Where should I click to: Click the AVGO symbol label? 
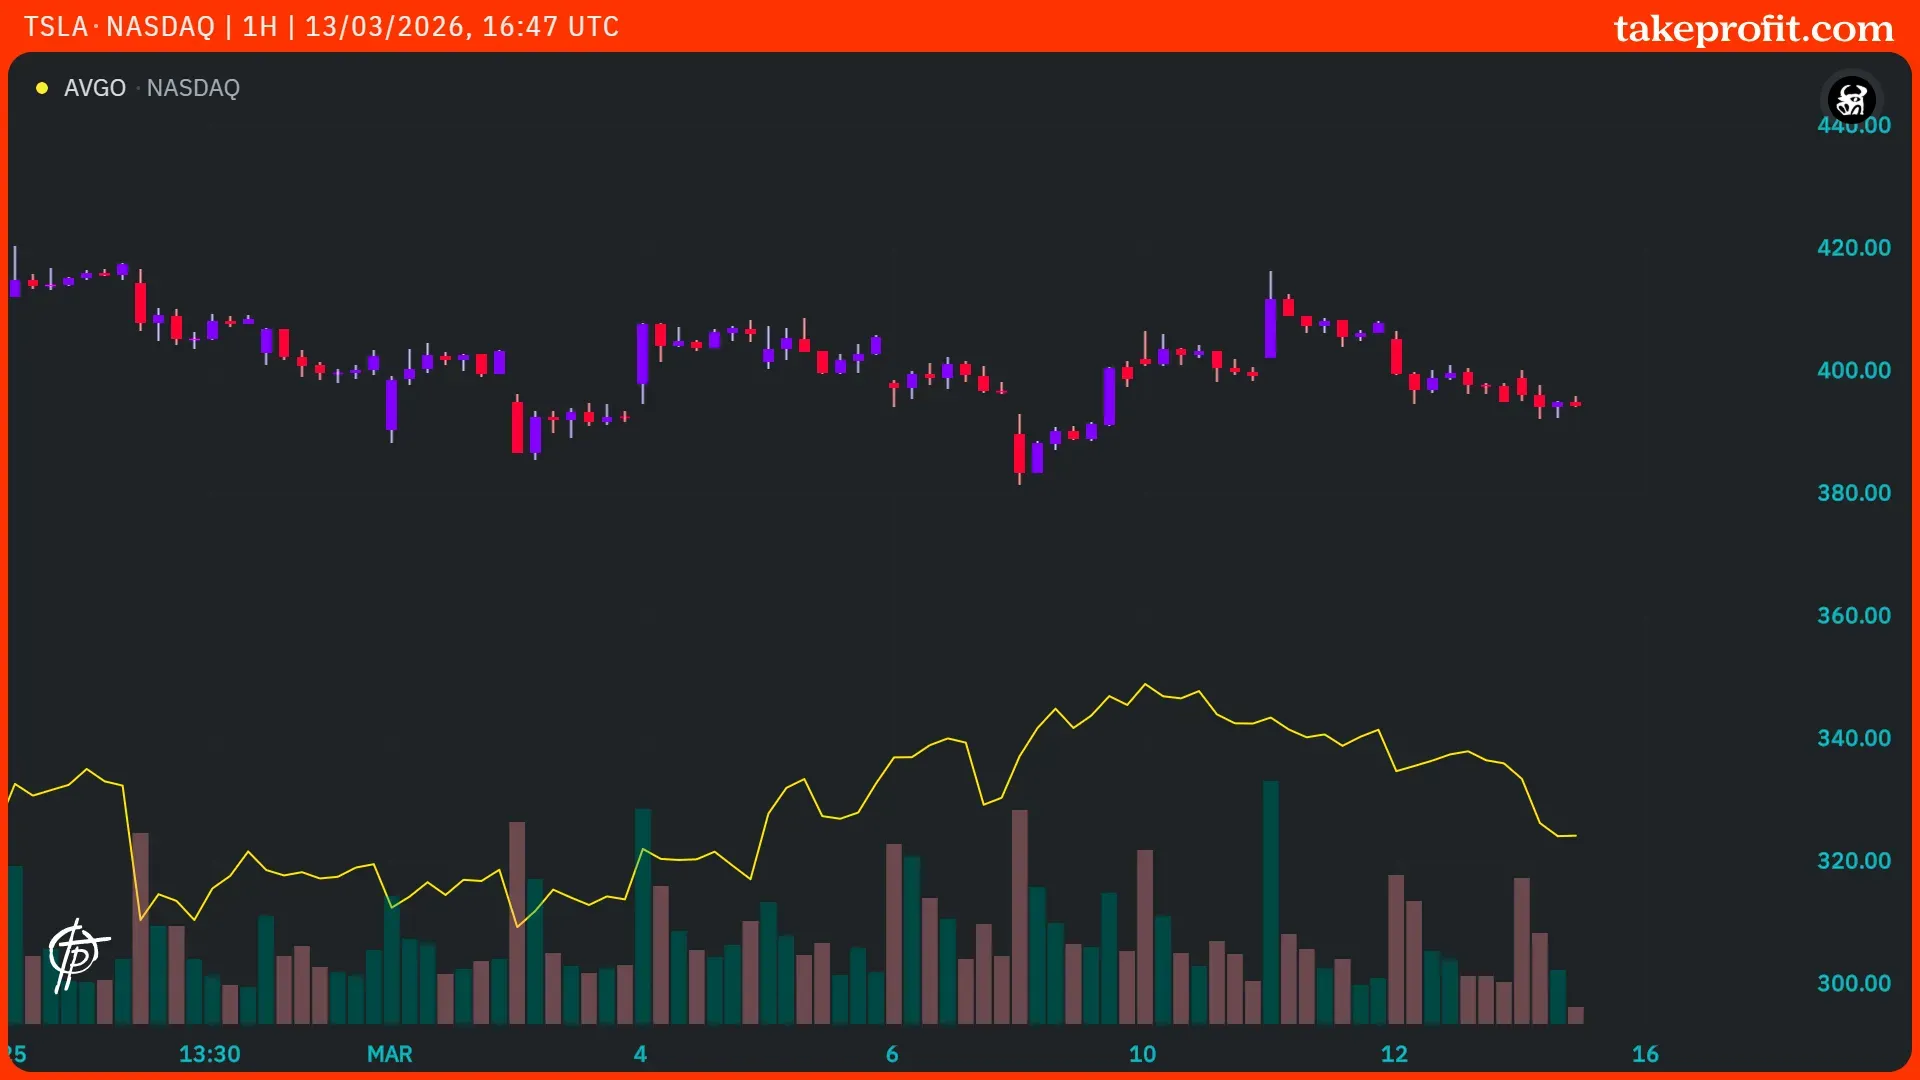click(x=95, y=88)
